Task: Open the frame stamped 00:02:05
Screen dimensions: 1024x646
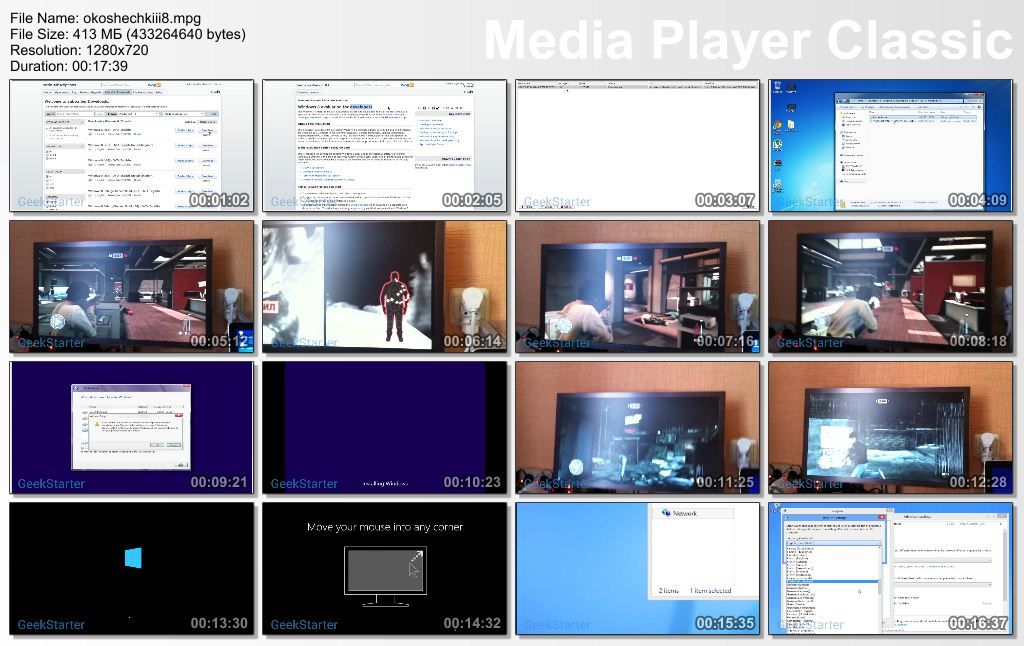Action: coord(385,146)
